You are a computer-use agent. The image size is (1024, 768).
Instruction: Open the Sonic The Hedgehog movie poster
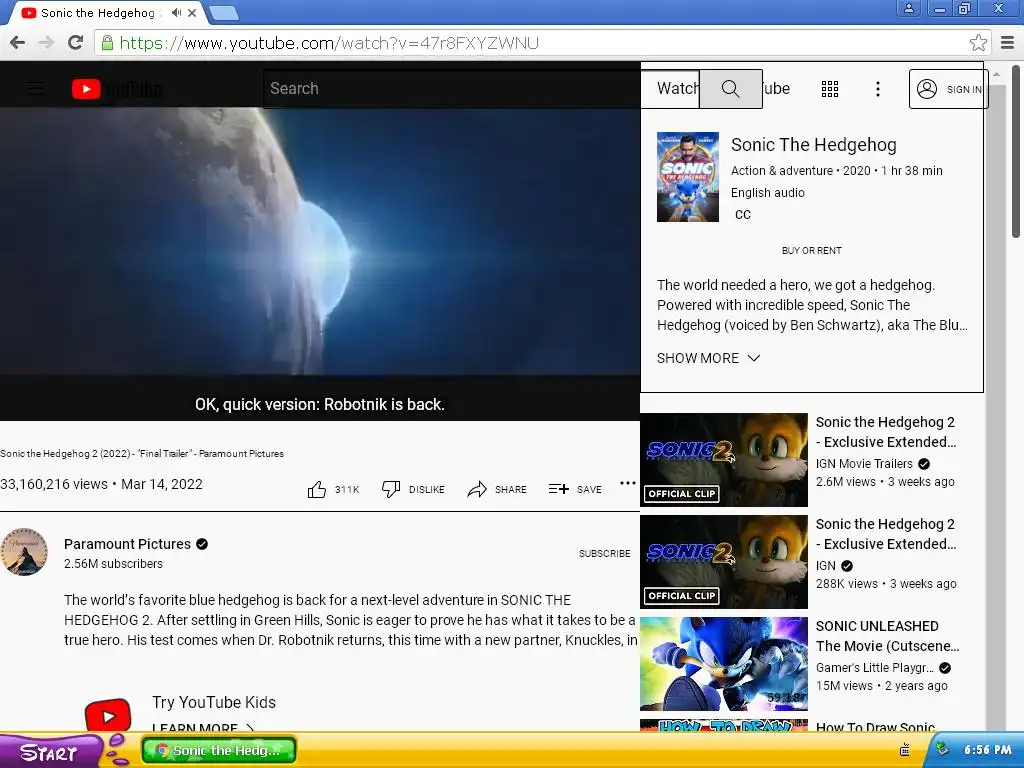[688, 177]
